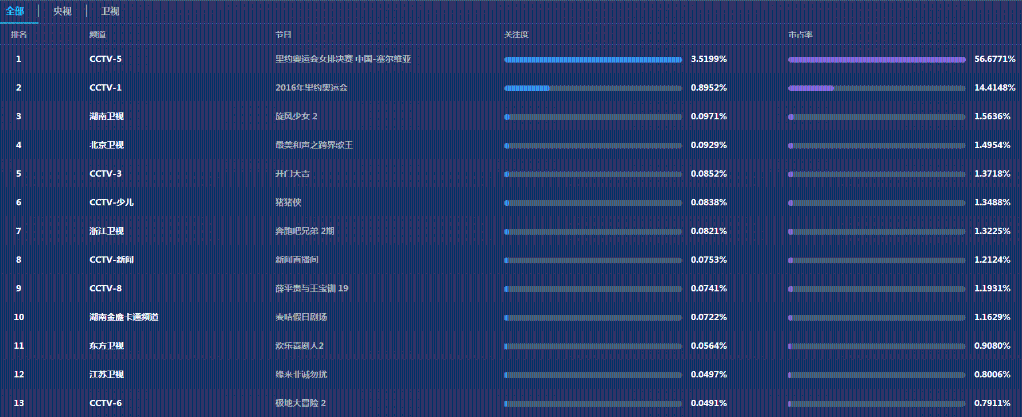The height and width of the screenshot is (417, 1022).
Task: Switch to the 全部 tab
Action: click(15, 11)
